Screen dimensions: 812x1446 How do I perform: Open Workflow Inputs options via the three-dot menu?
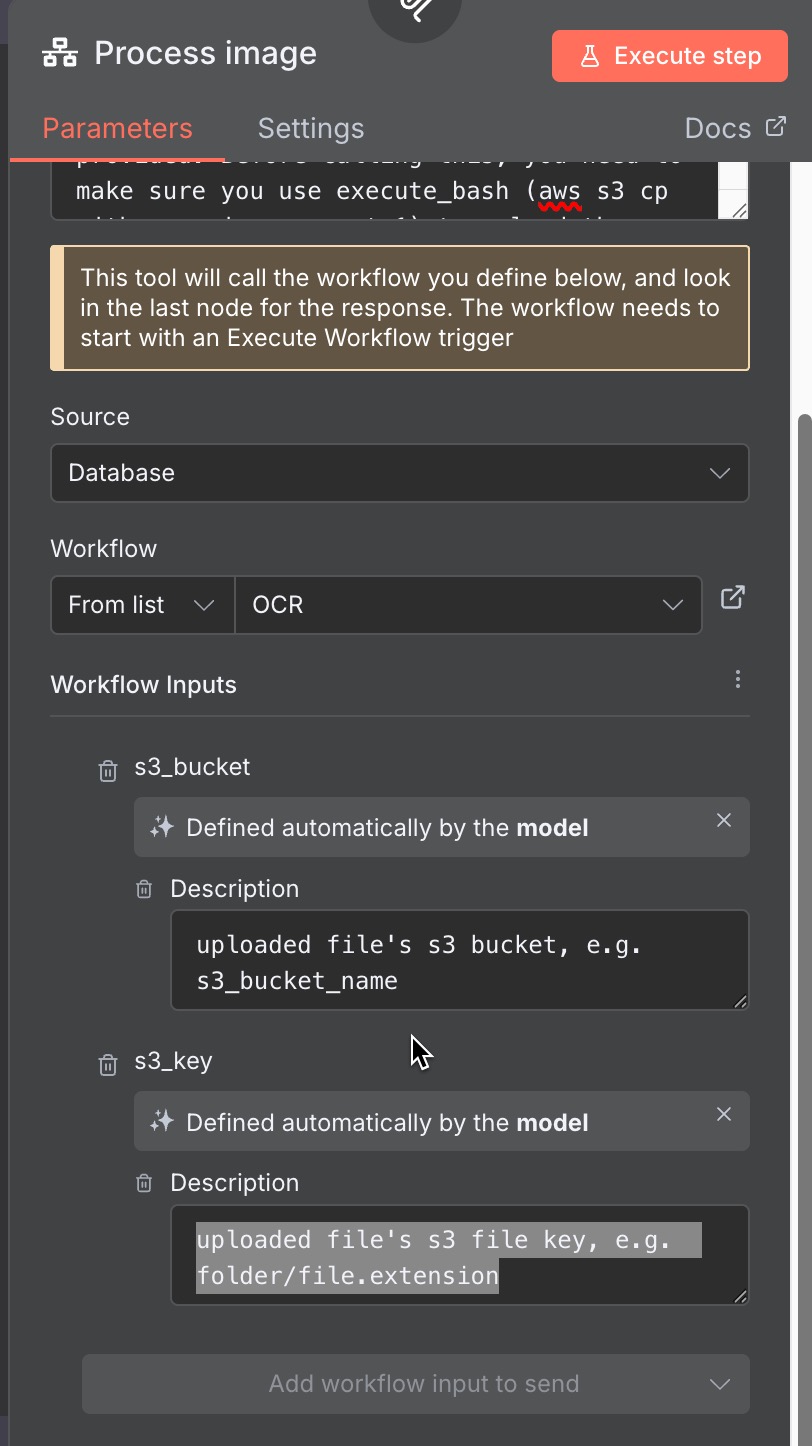point(737,679)
